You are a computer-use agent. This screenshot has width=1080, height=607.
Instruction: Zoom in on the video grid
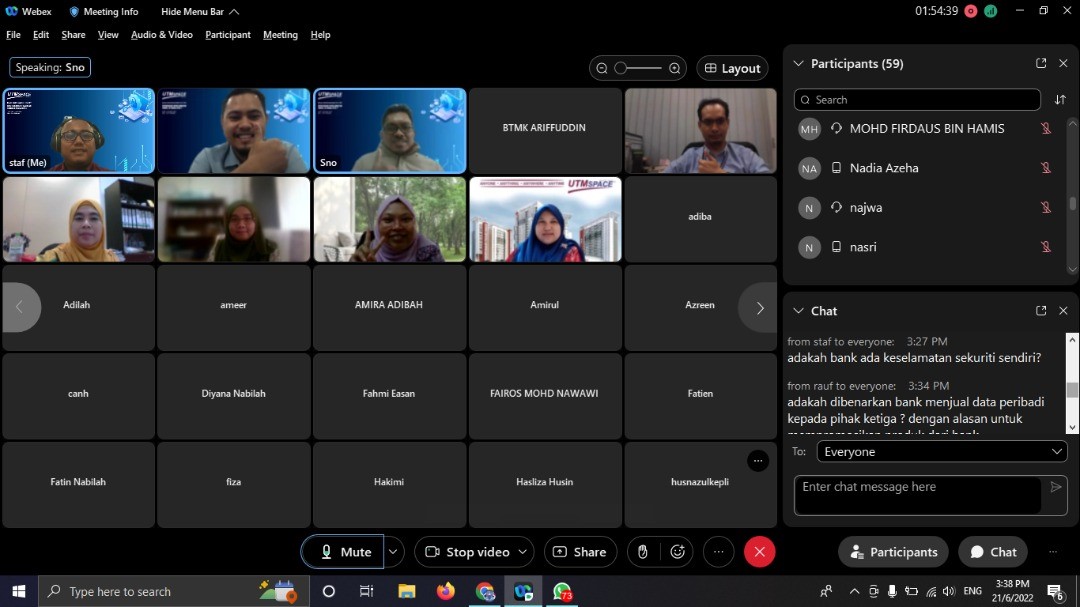click(675, 68)
